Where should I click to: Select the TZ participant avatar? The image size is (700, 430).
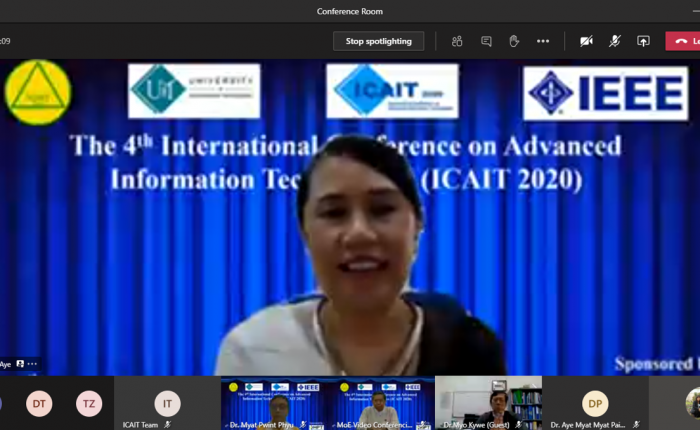click(89, 403)
